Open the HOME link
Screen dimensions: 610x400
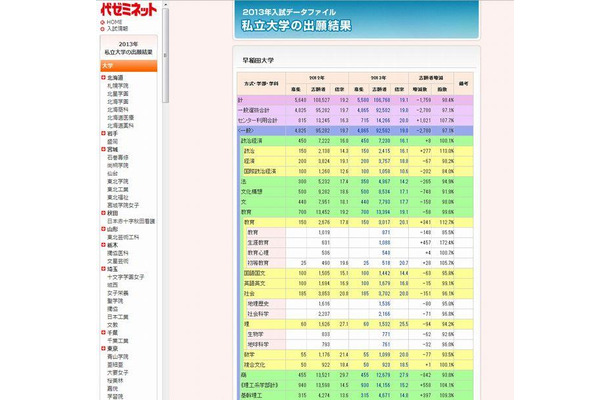tap(114, 22)
